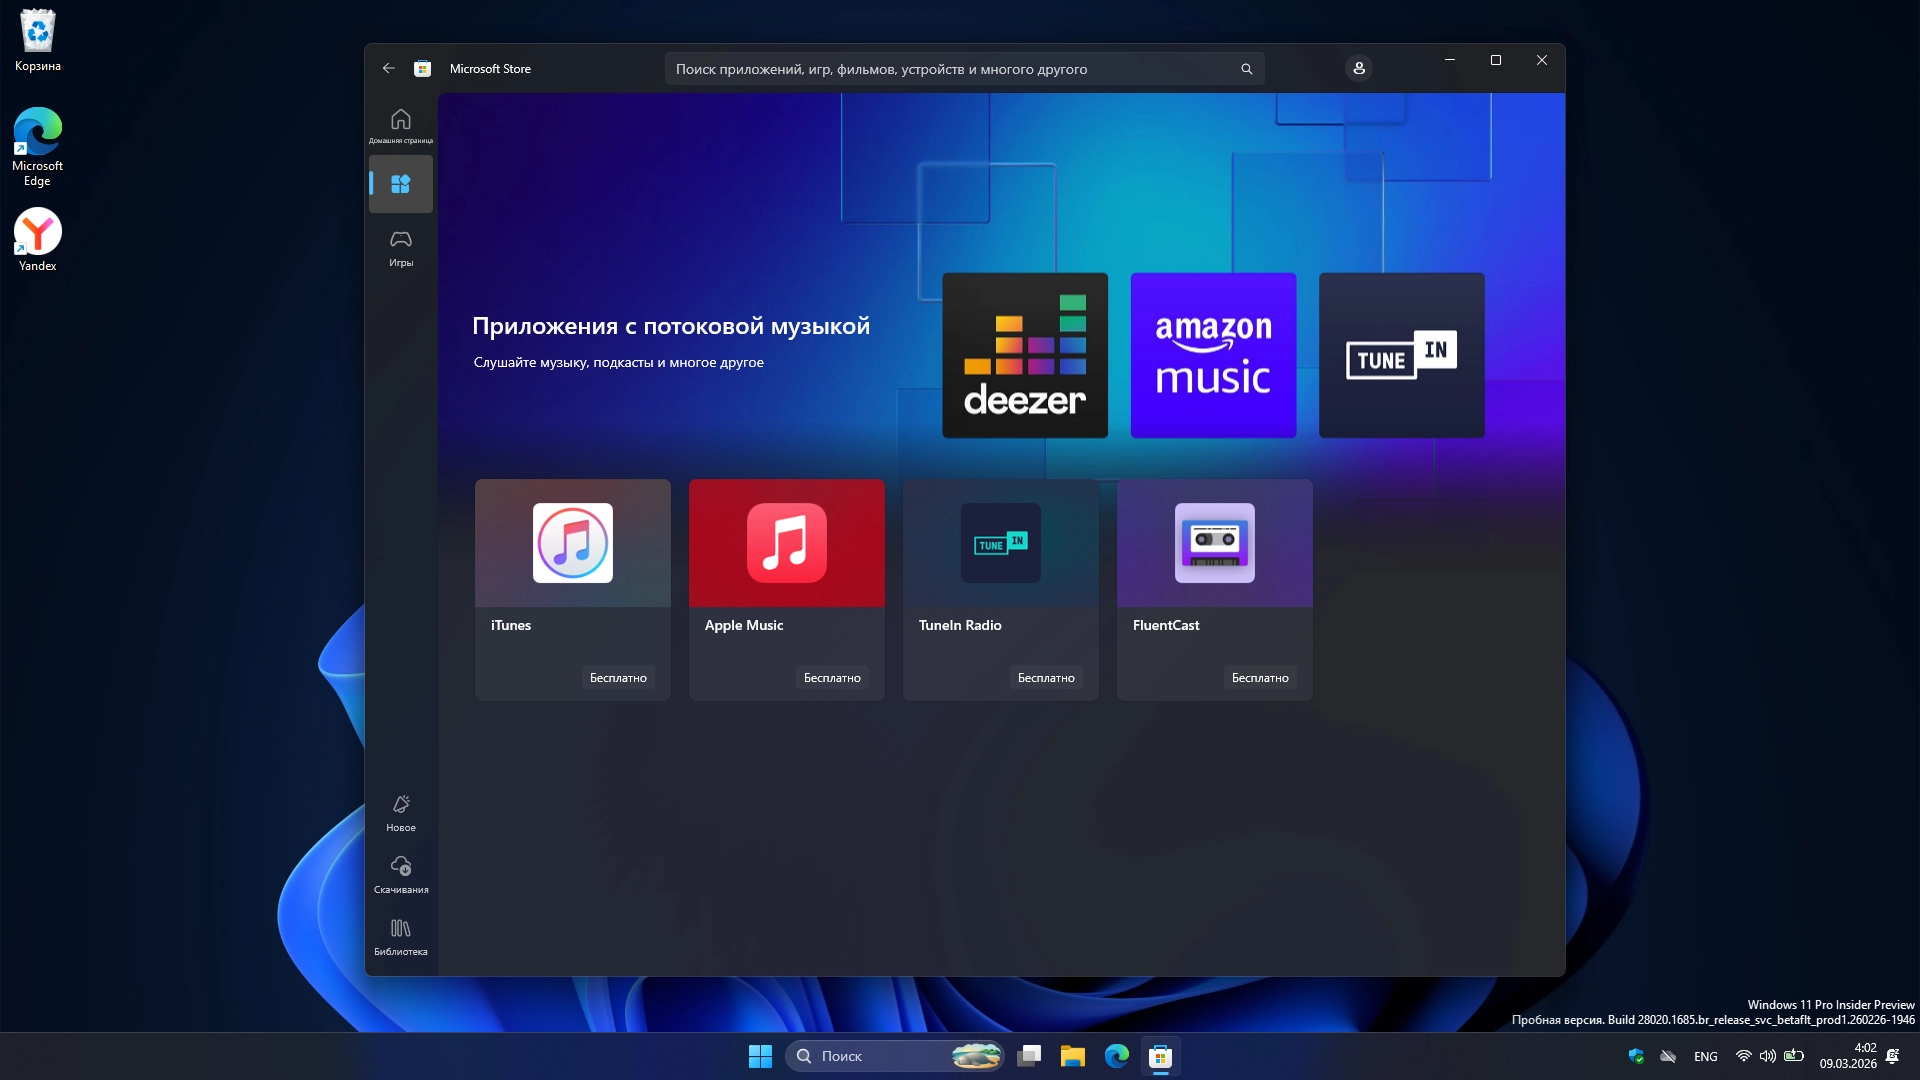1920x1080 pixels.
Task: Go back with the back arrow
Action: [x=388, y=69]
